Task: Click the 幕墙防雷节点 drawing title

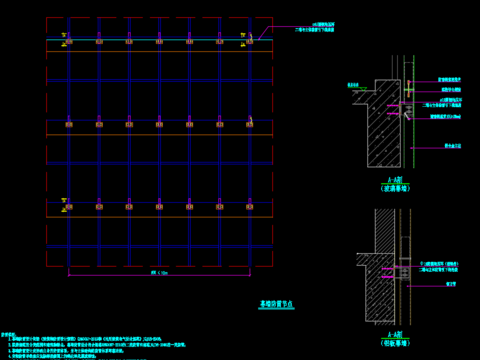Action: 276,304
